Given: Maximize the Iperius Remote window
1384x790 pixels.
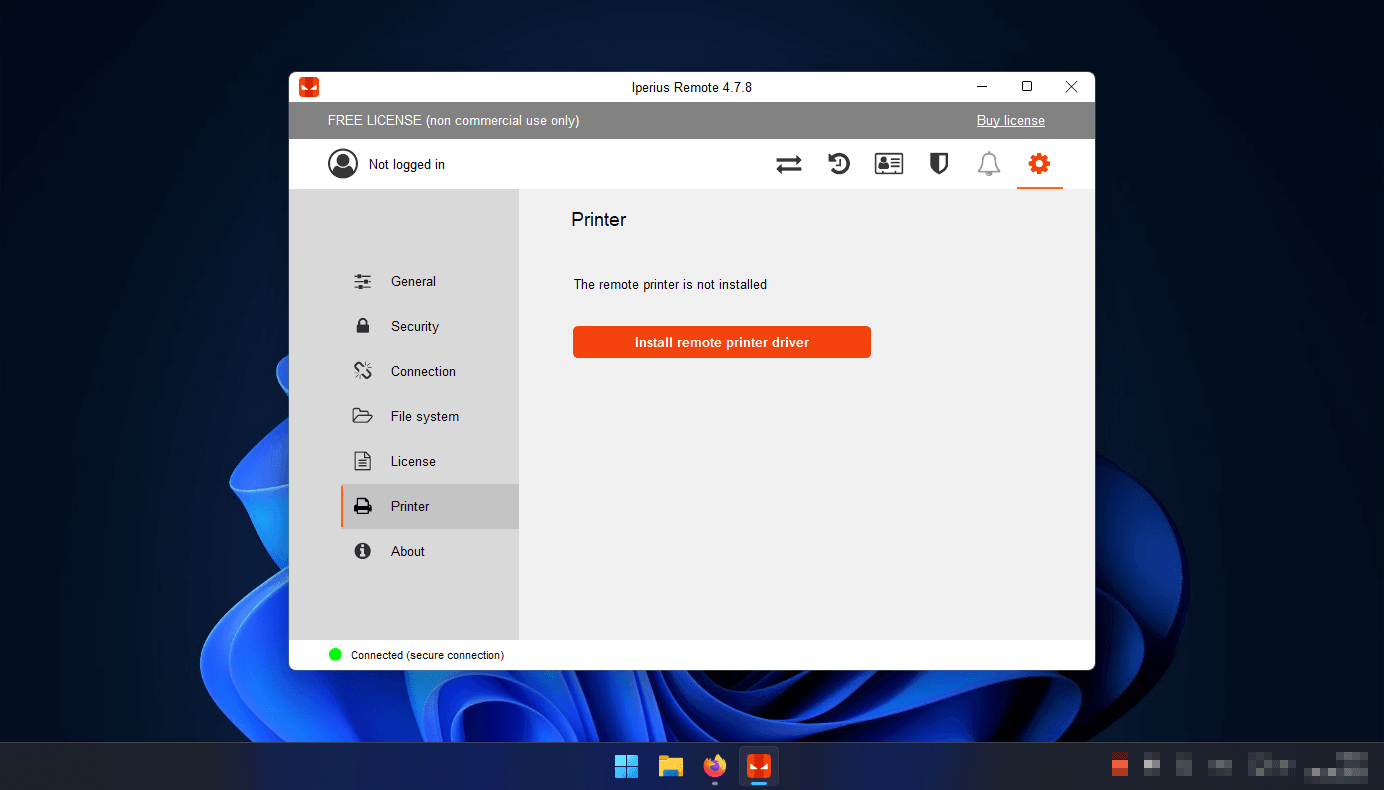Looking at the screenshot, I should pyautogui.click(x=1027, y=87).
